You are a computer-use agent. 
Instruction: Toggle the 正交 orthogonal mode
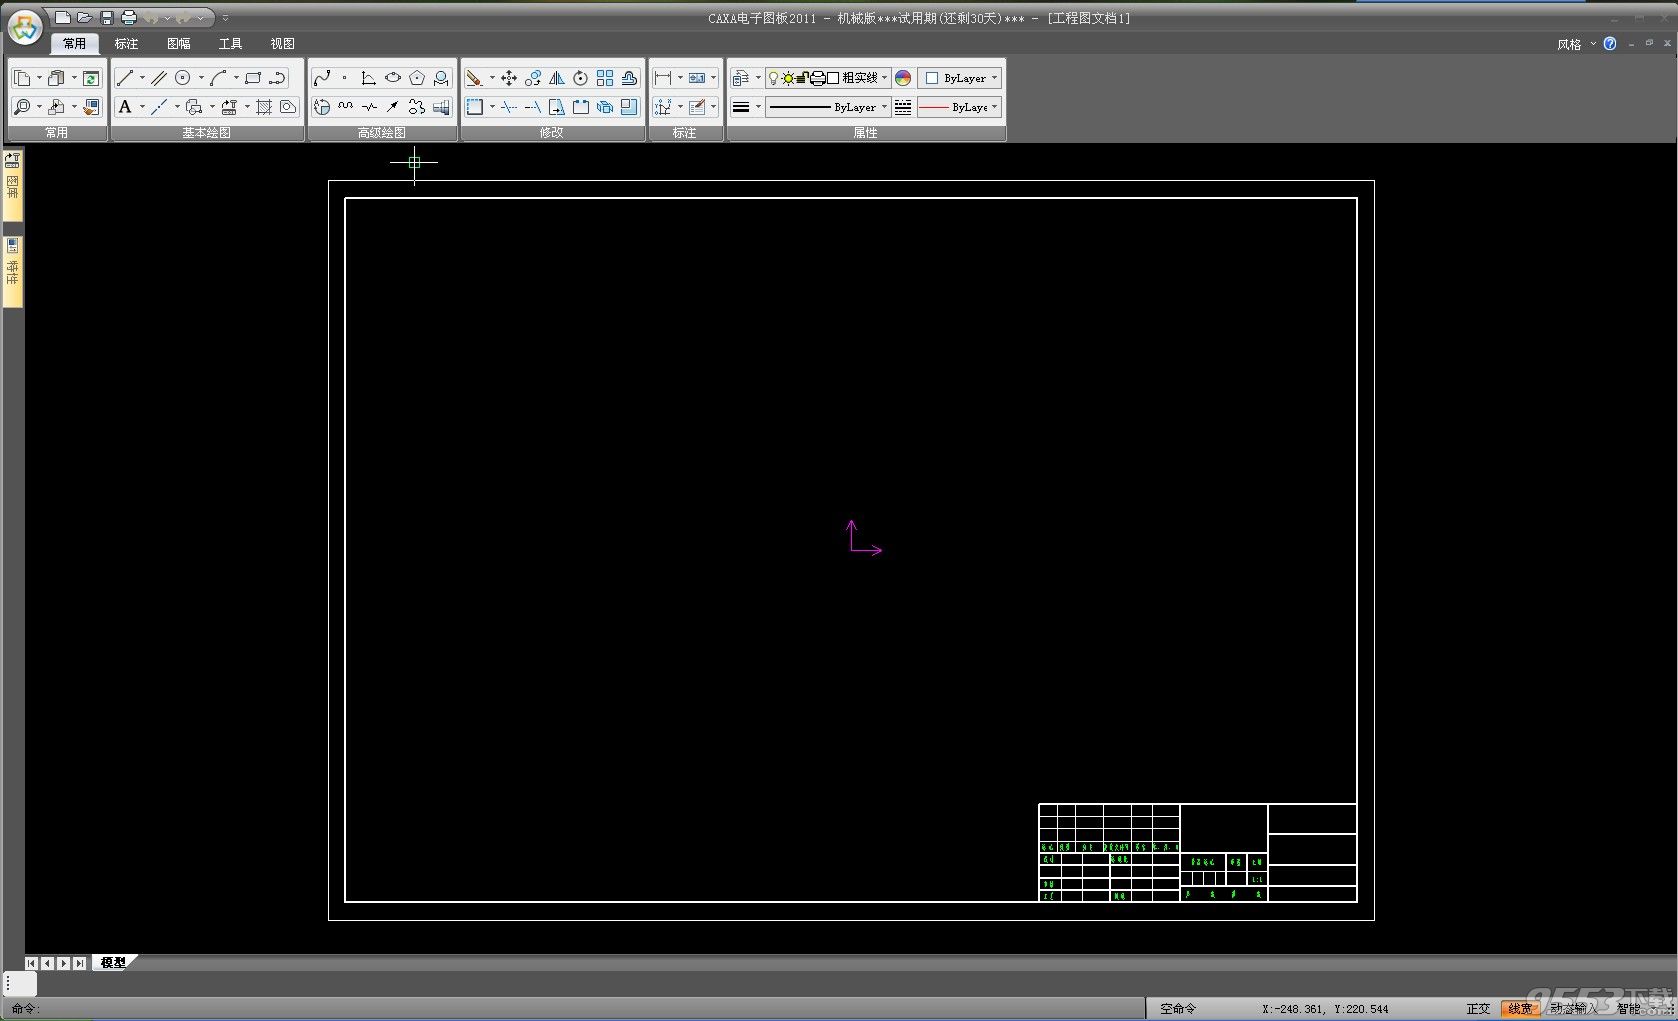tap(1478, 1008)
